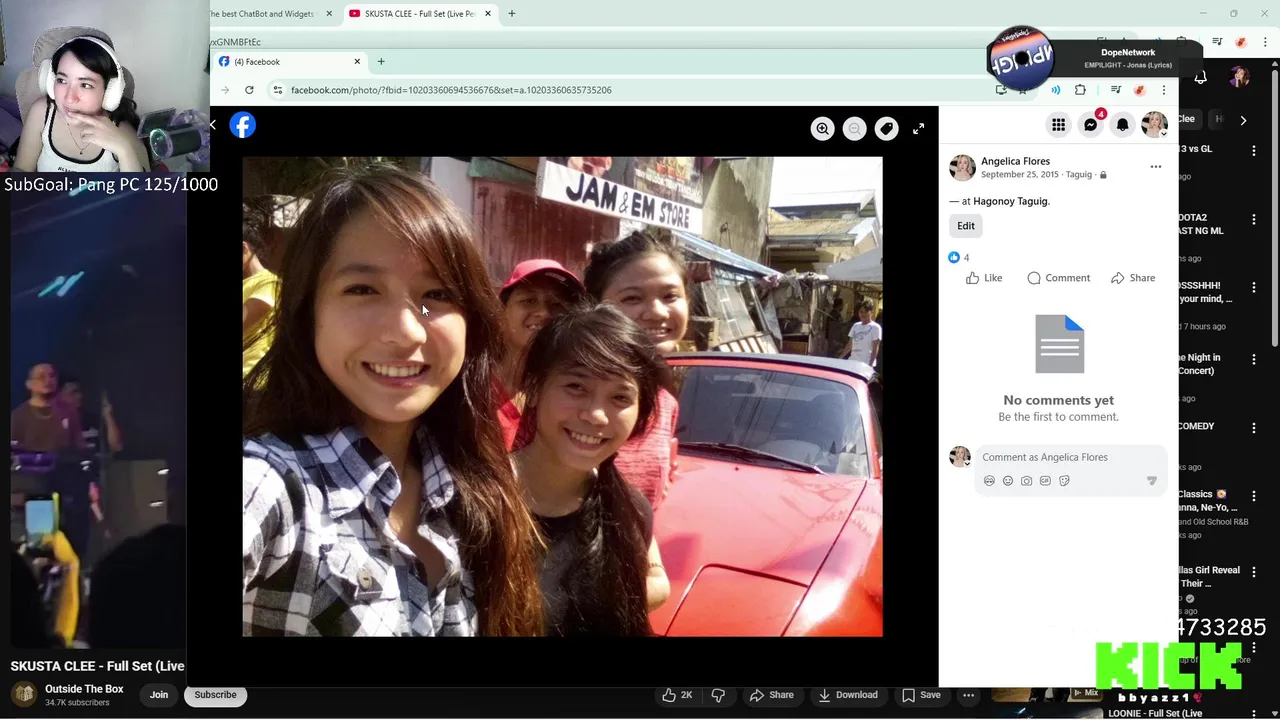Open LOONIE - Full Set video

[1155, 713]
